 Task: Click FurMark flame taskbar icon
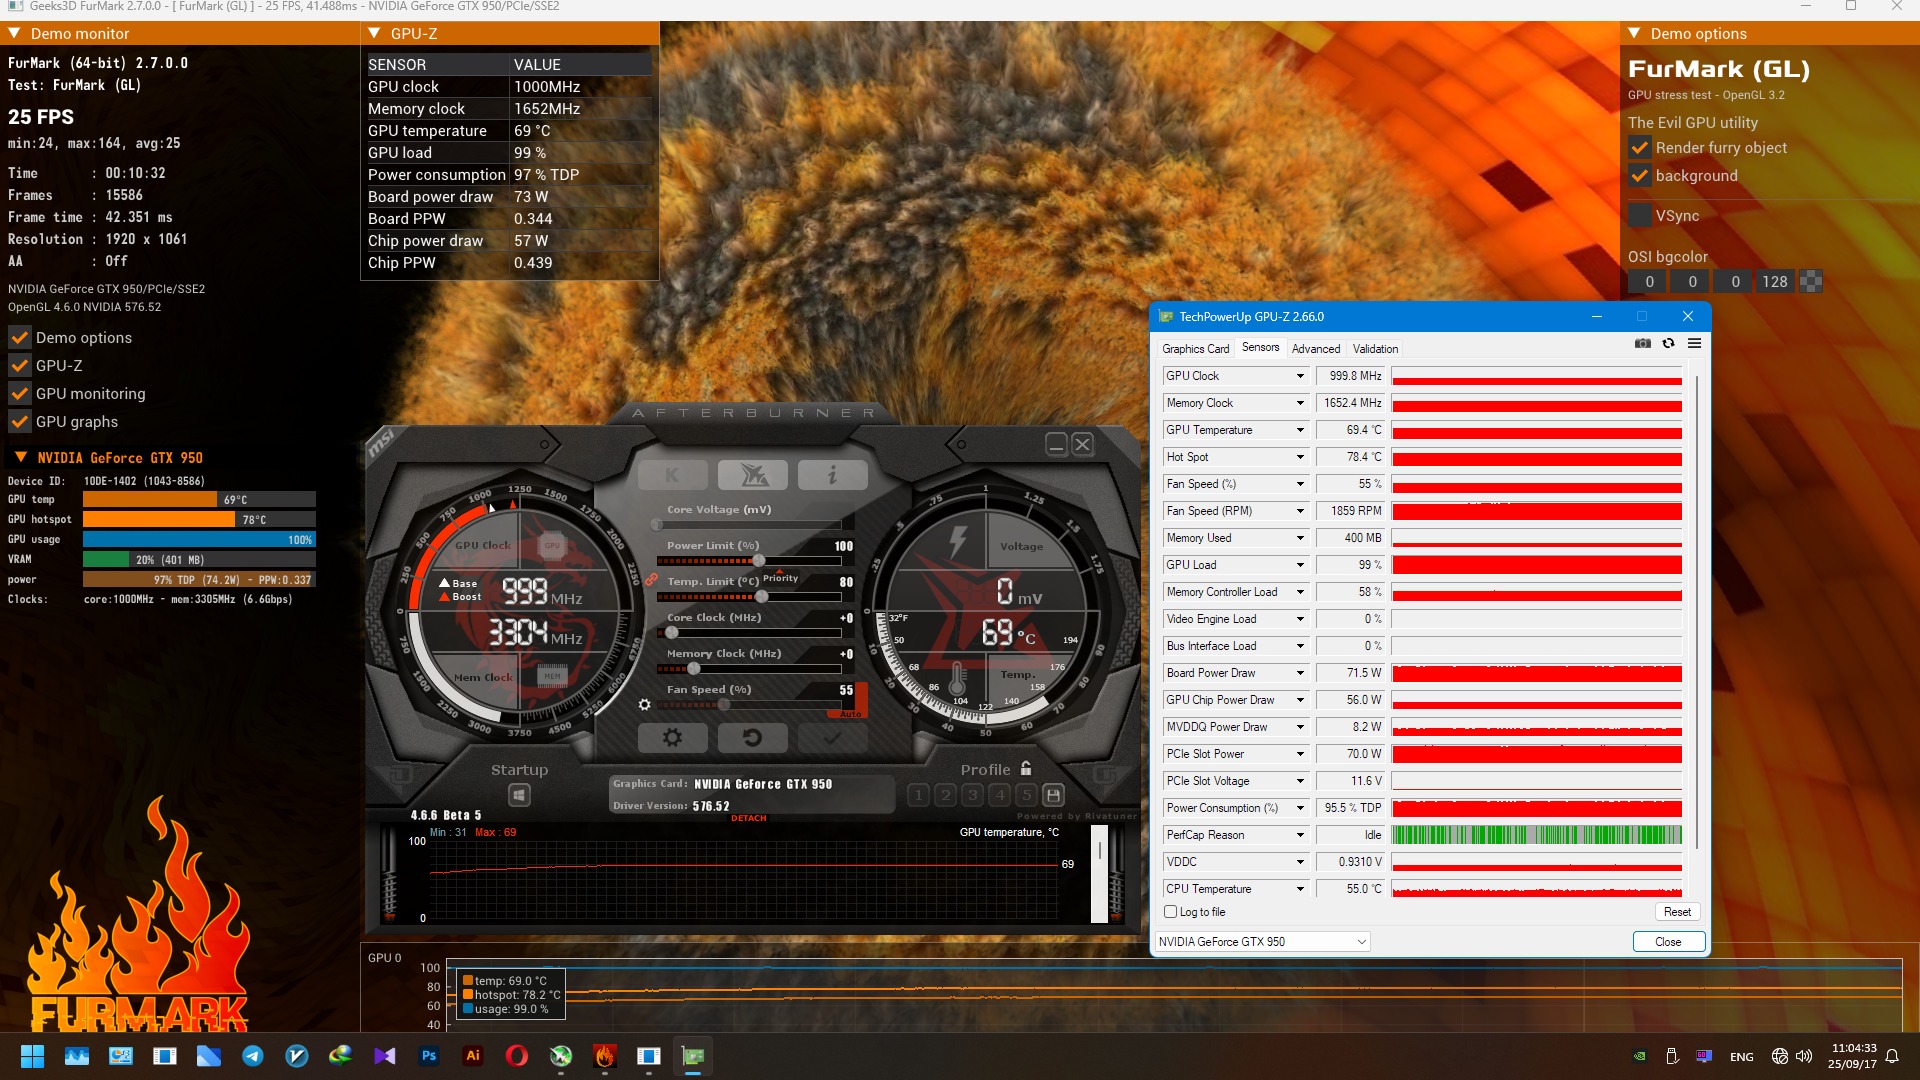coord(605,1056)
